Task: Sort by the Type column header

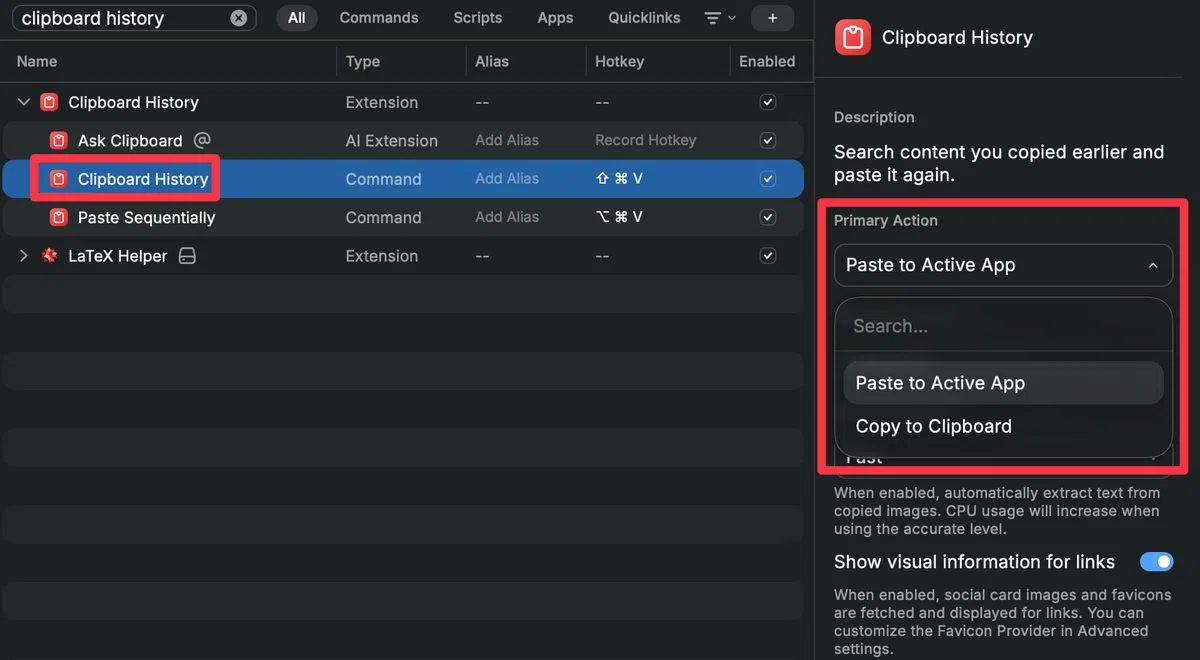Action: tap(363, 61)
